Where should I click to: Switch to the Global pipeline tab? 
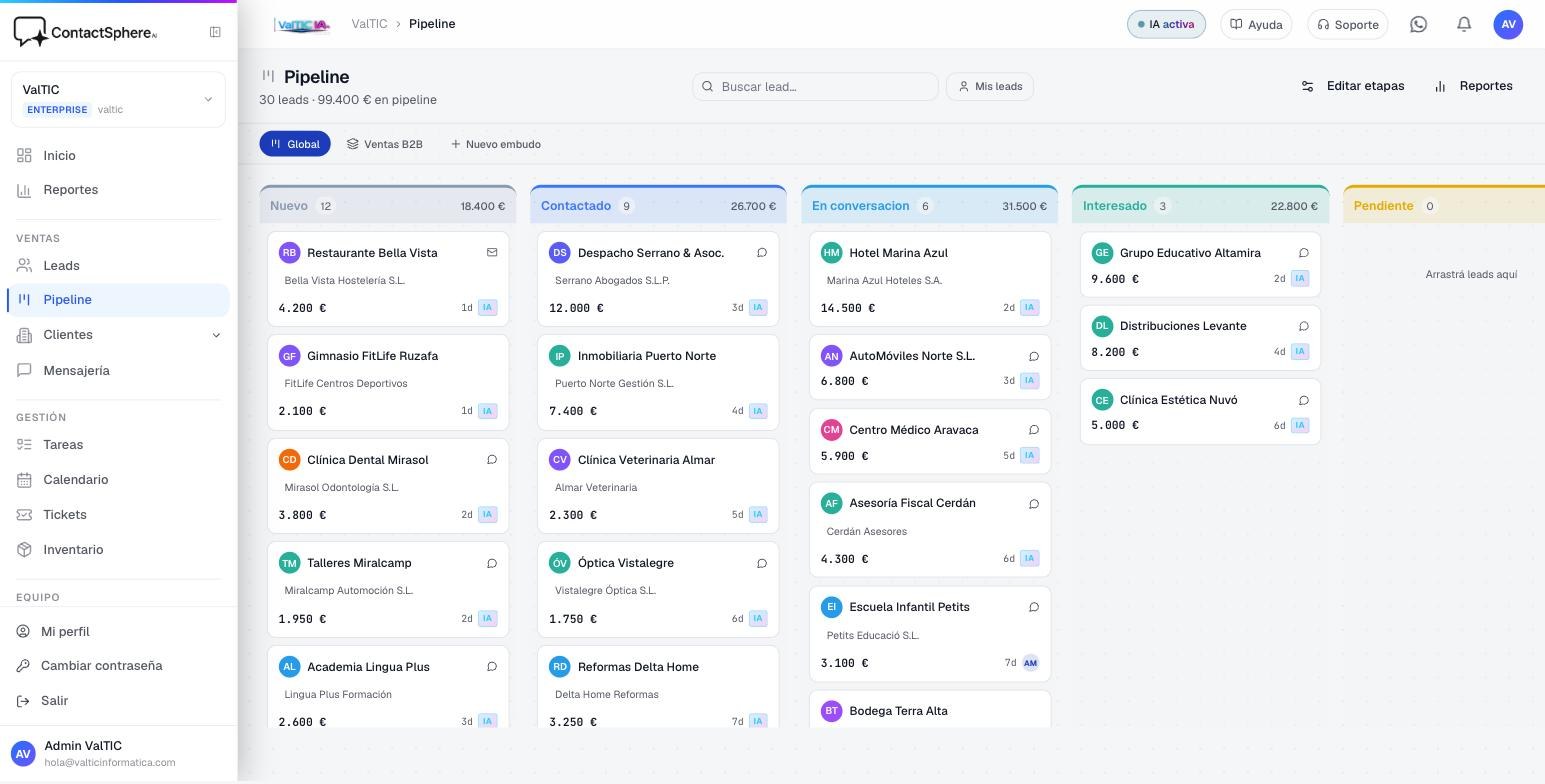pyautogui.click(x=295, y=144)
